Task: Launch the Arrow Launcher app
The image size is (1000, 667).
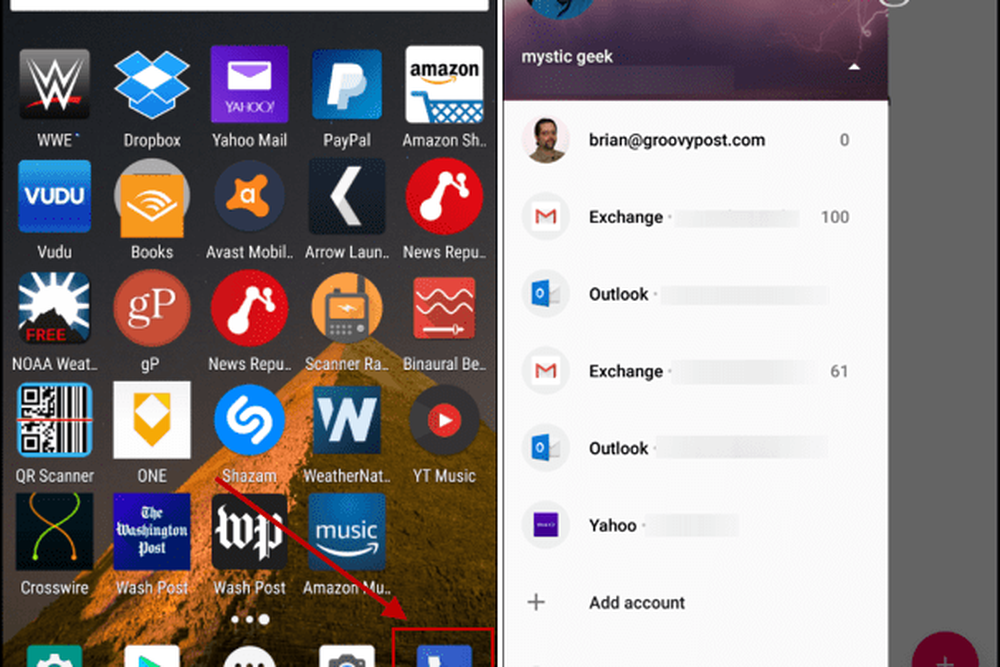Action: pos(346,196)
